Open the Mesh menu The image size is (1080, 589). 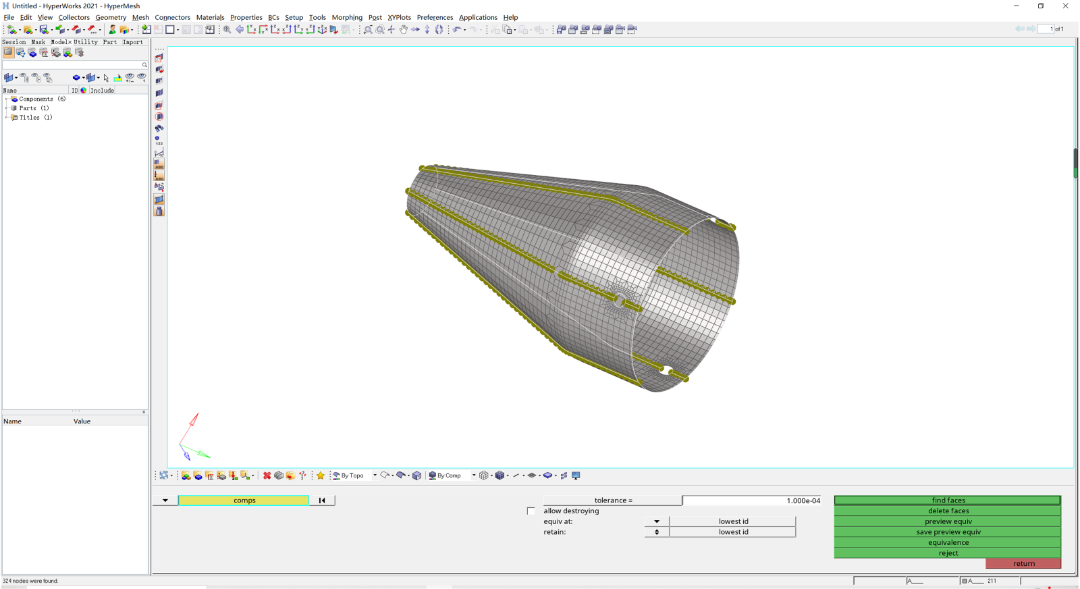(x=141, y=17)
